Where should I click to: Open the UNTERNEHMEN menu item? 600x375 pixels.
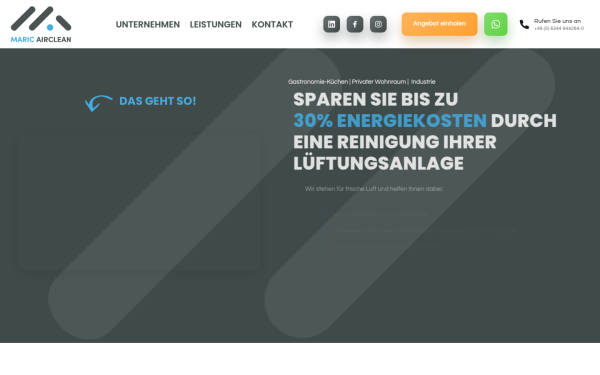148,24
